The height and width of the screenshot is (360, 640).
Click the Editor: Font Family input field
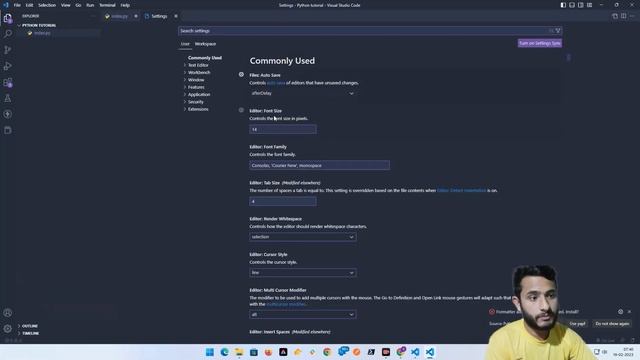(x=320, y=165)
